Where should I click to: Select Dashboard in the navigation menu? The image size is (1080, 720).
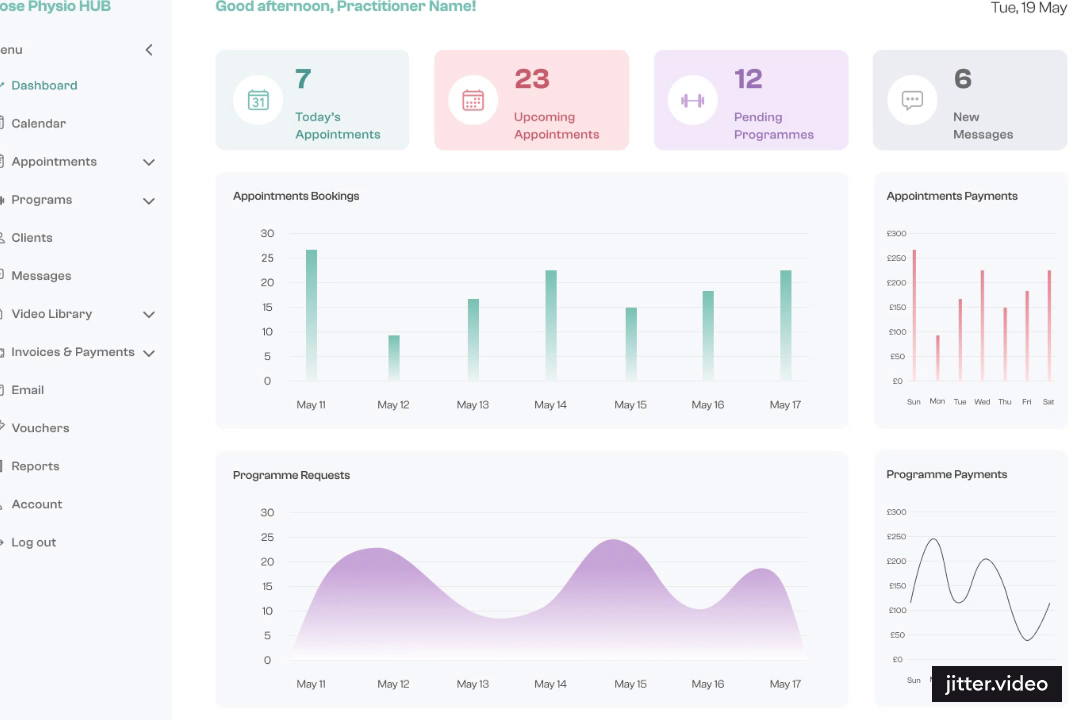click(x=46, y=85)
